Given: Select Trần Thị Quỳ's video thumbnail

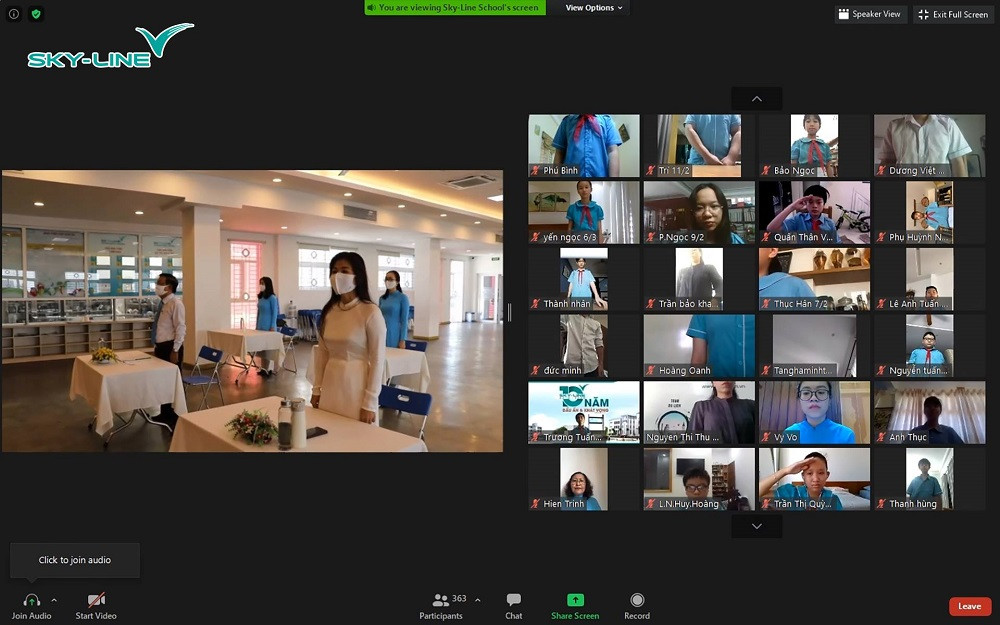Looking at the screenshot, I should 813,478.
